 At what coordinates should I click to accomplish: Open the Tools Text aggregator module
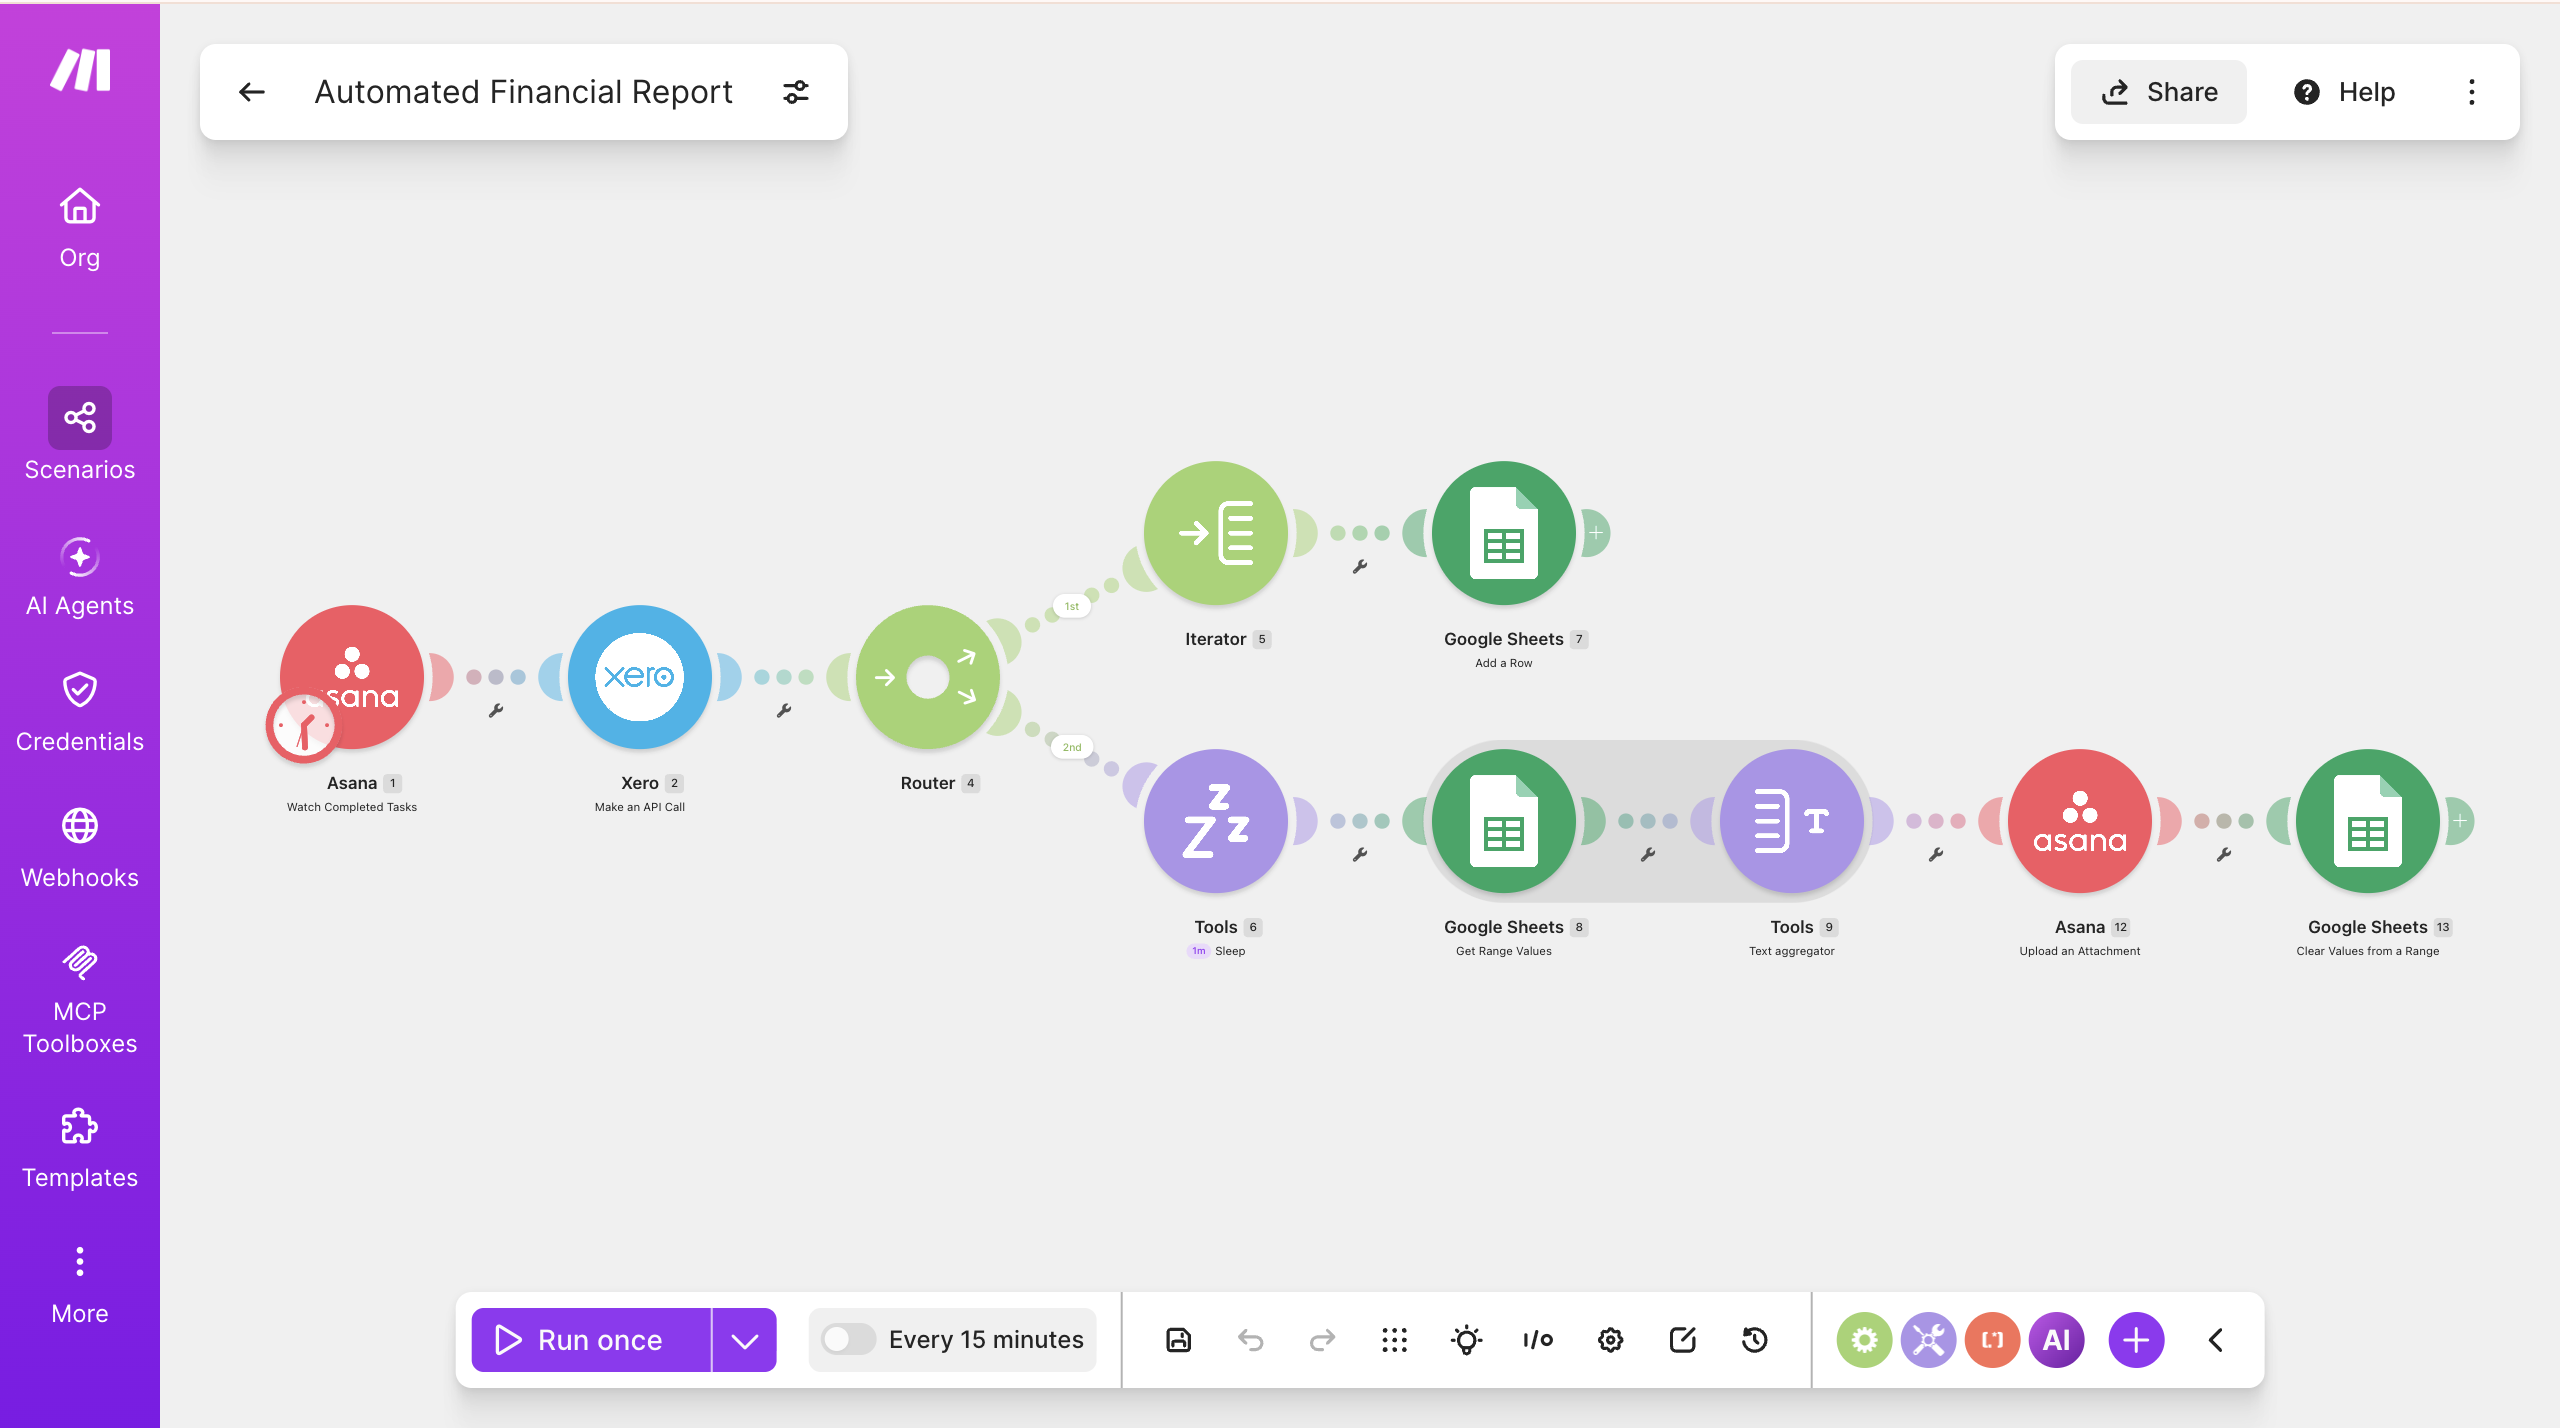click(x=1792, y=821)
